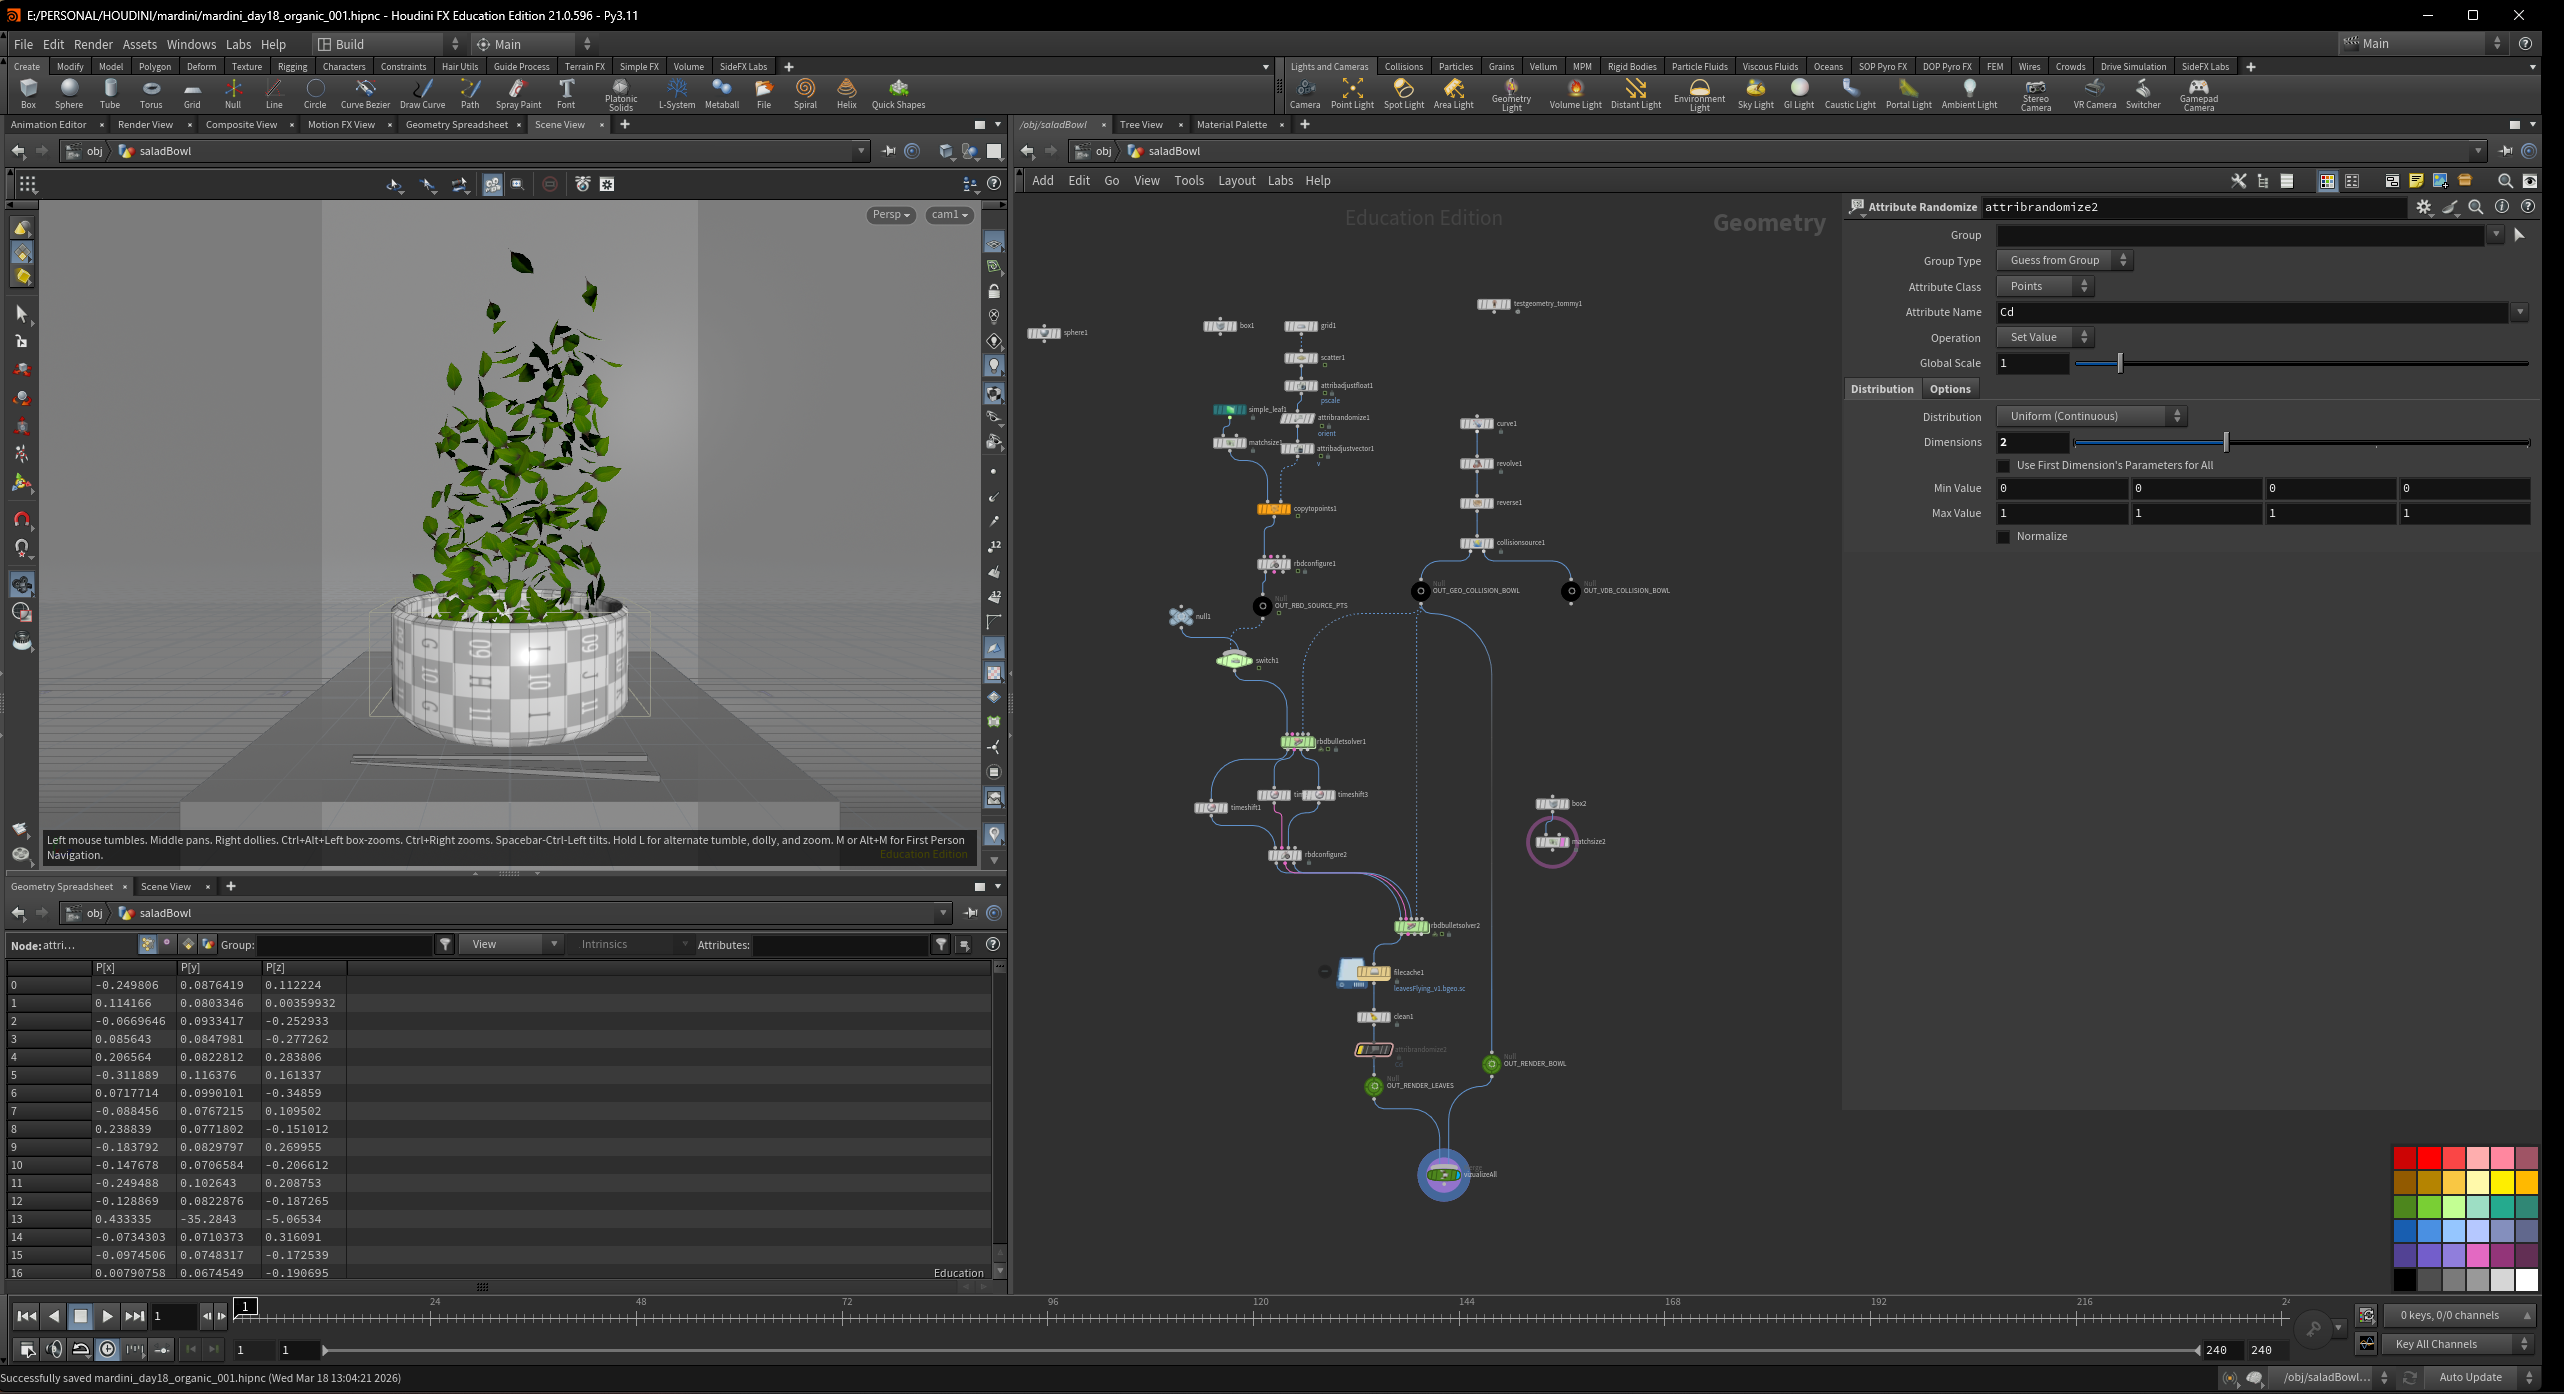Open the Operation dropdown
2564x1394 pixels.
click(x=2044, y=338)
